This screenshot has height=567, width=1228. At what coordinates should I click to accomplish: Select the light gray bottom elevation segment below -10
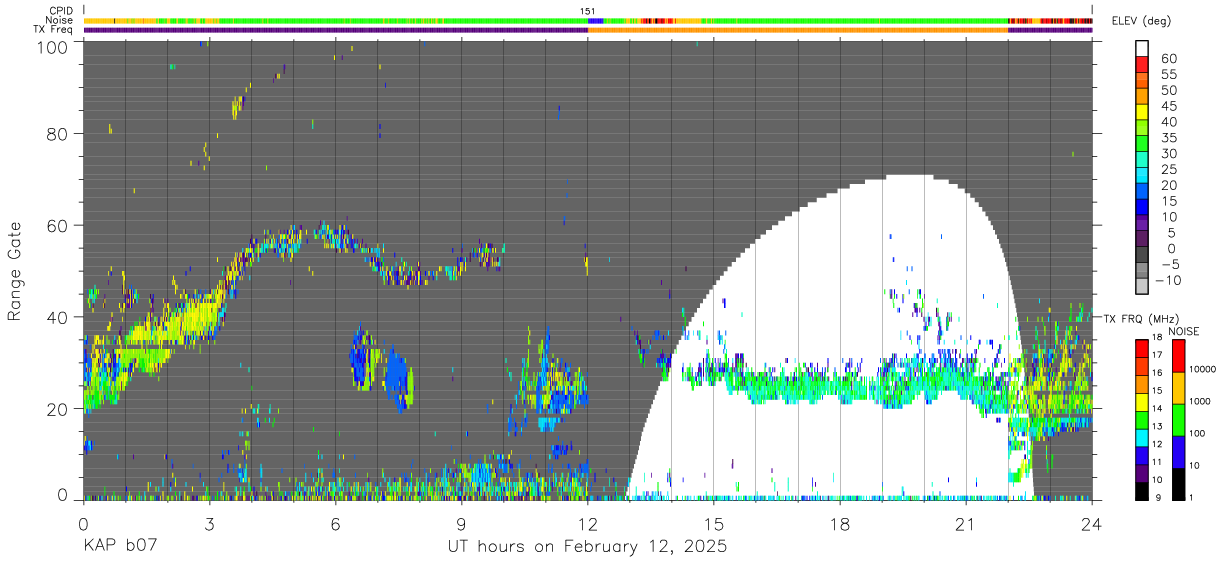pyautogui.click(x=1142, y=288)
